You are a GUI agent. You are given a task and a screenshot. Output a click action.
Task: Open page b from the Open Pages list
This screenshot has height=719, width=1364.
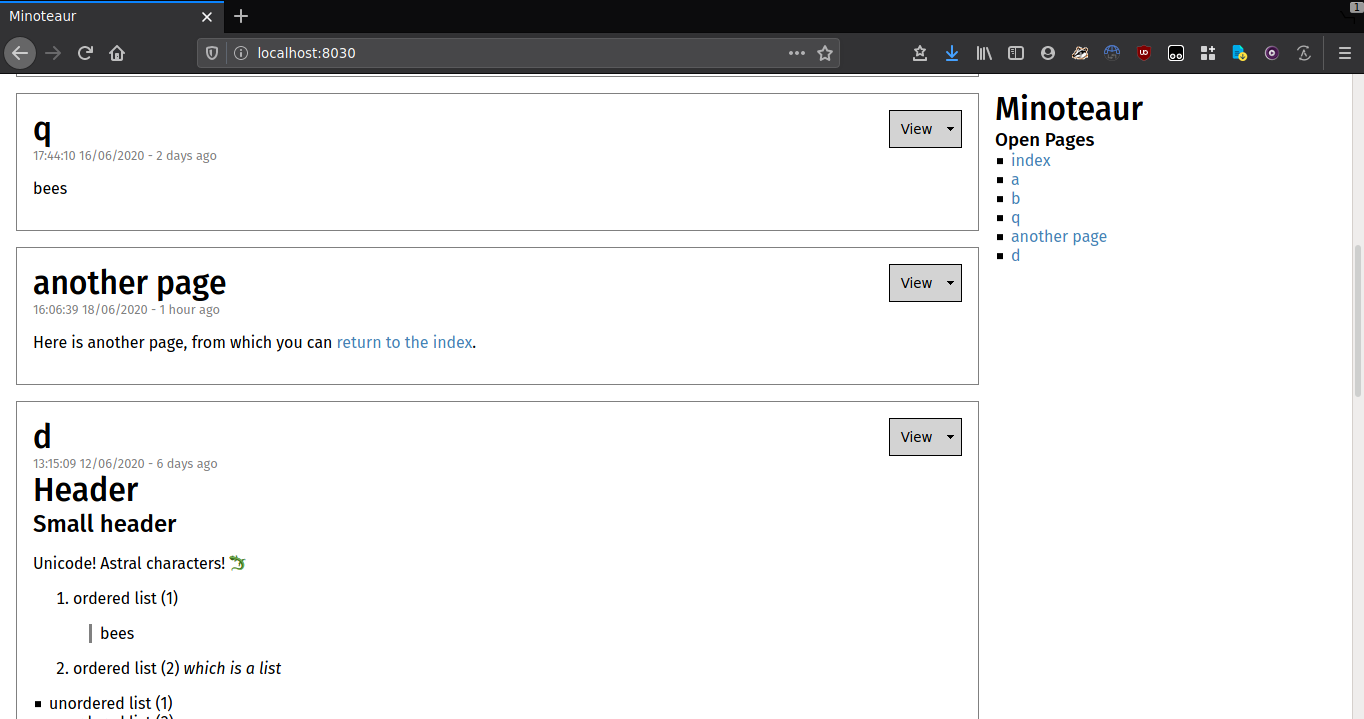pyautogui.click(x=1016, y=198)
